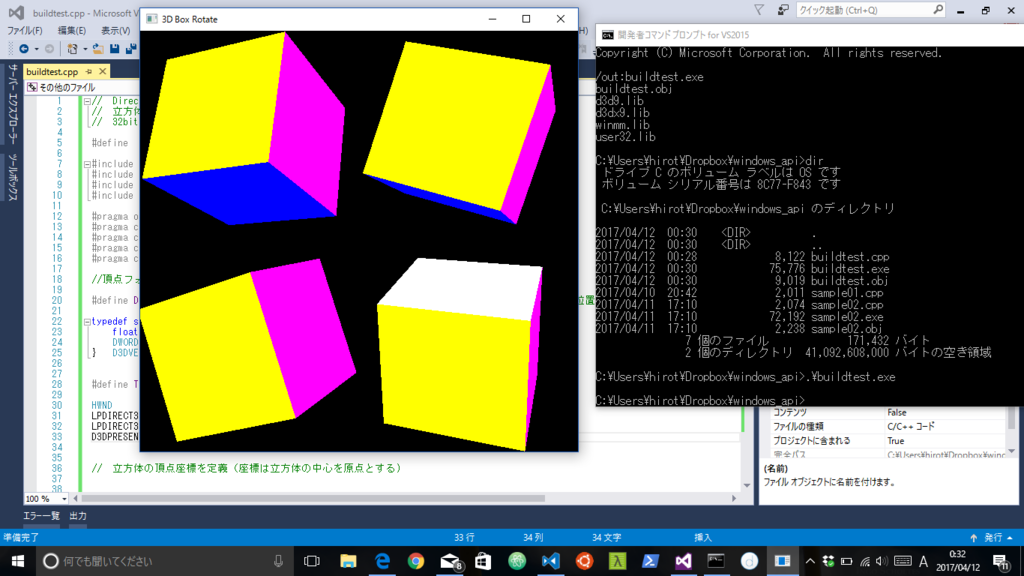1024x576 pixels.
Task: Click the command prompt title bar icon
Action: [607, 35]
